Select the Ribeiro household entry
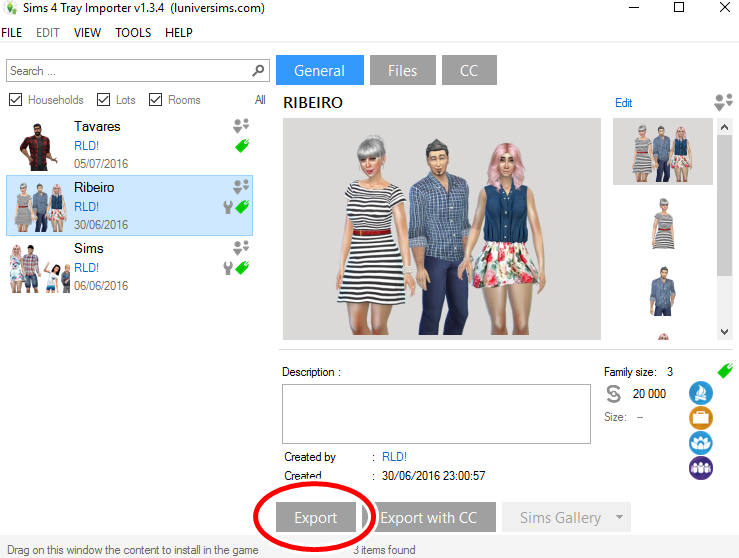 129,205
